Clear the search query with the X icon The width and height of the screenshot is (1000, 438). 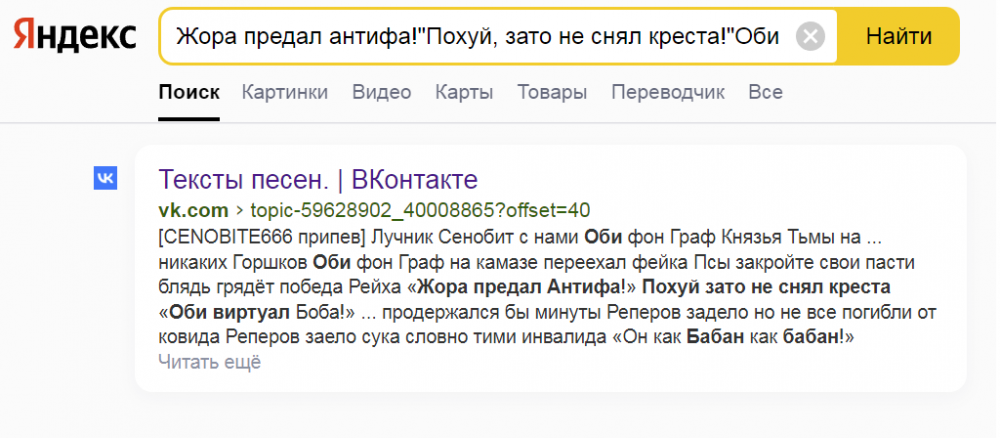[x=811, y=36]
